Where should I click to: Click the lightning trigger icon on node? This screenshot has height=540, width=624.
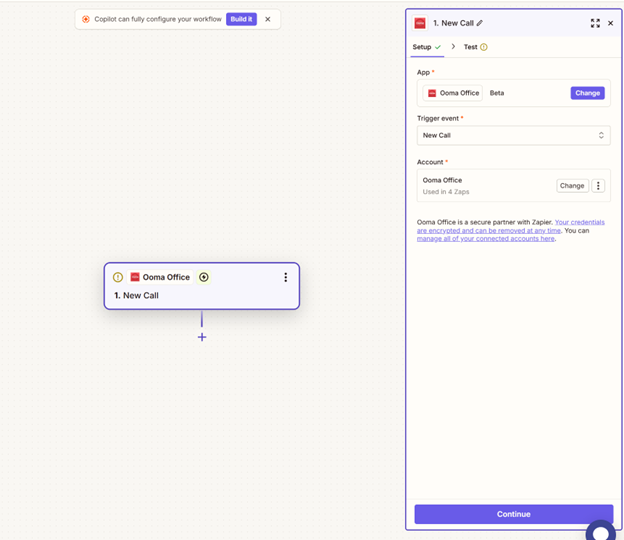click(x=204, y=277)
